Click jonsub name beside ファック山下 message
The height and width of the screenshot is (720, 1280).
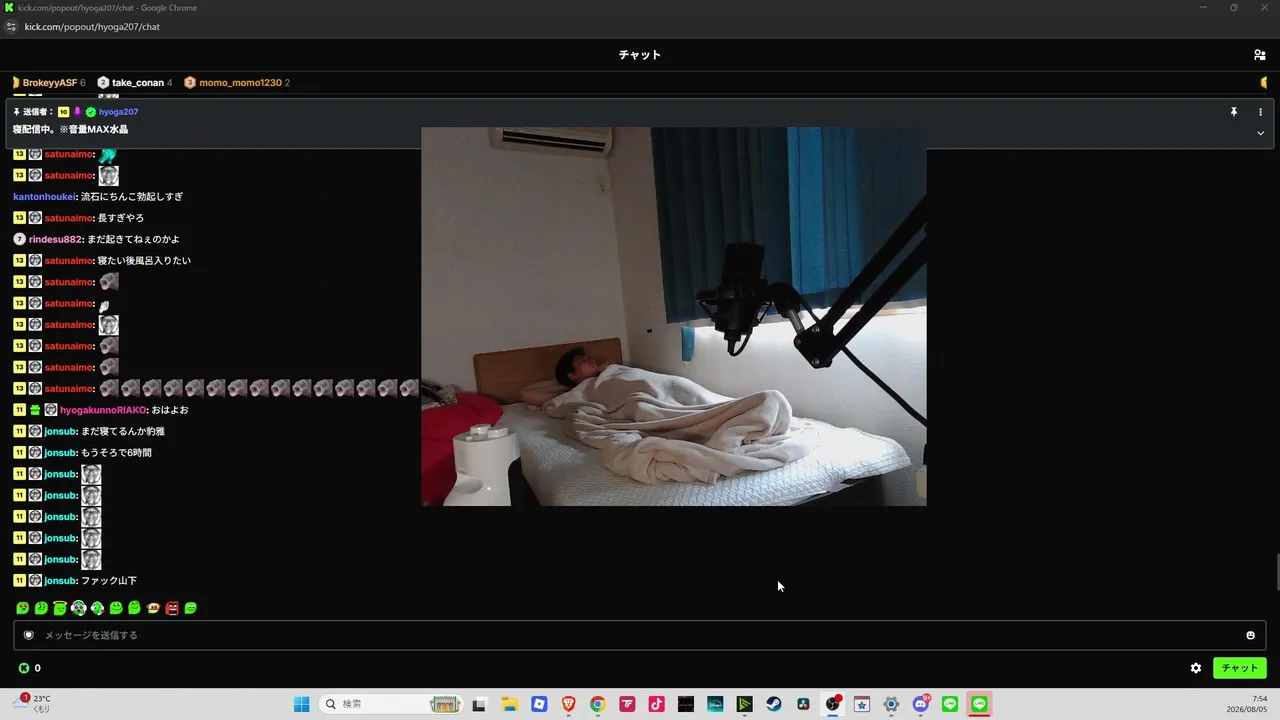point(60,581)
